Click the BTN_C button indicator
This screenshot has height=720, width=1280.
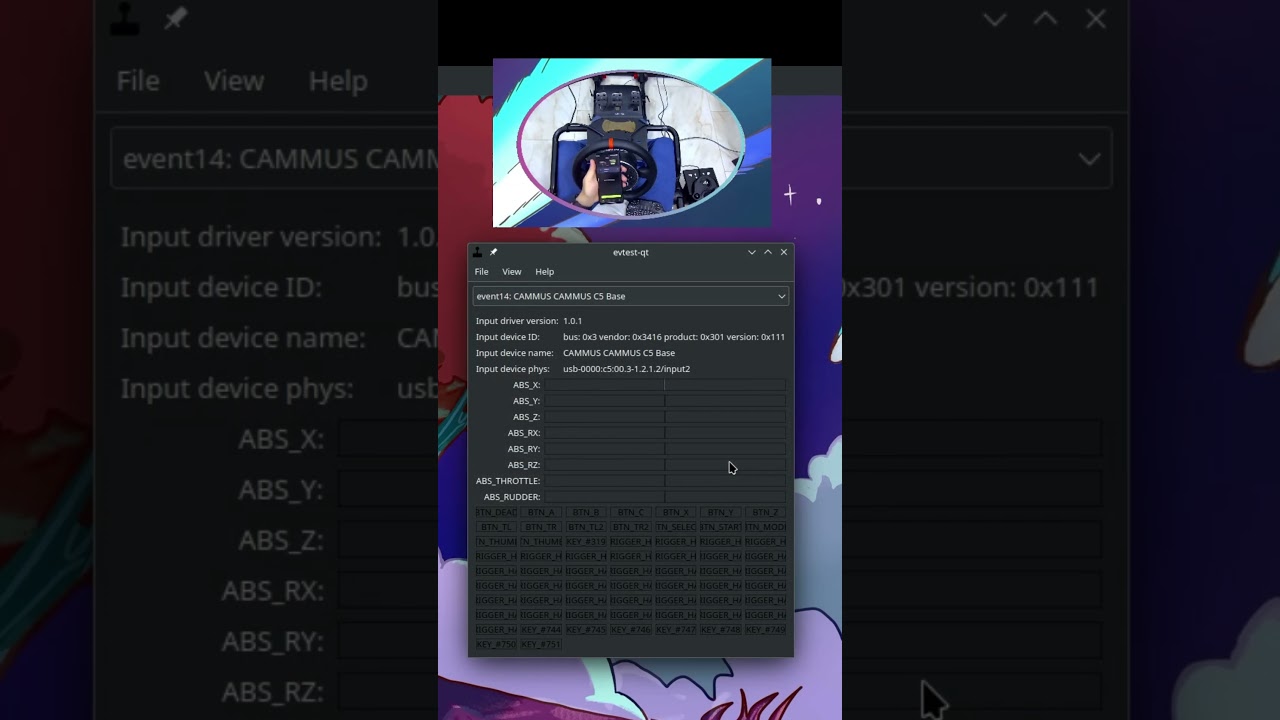click(x=631, y=513)
